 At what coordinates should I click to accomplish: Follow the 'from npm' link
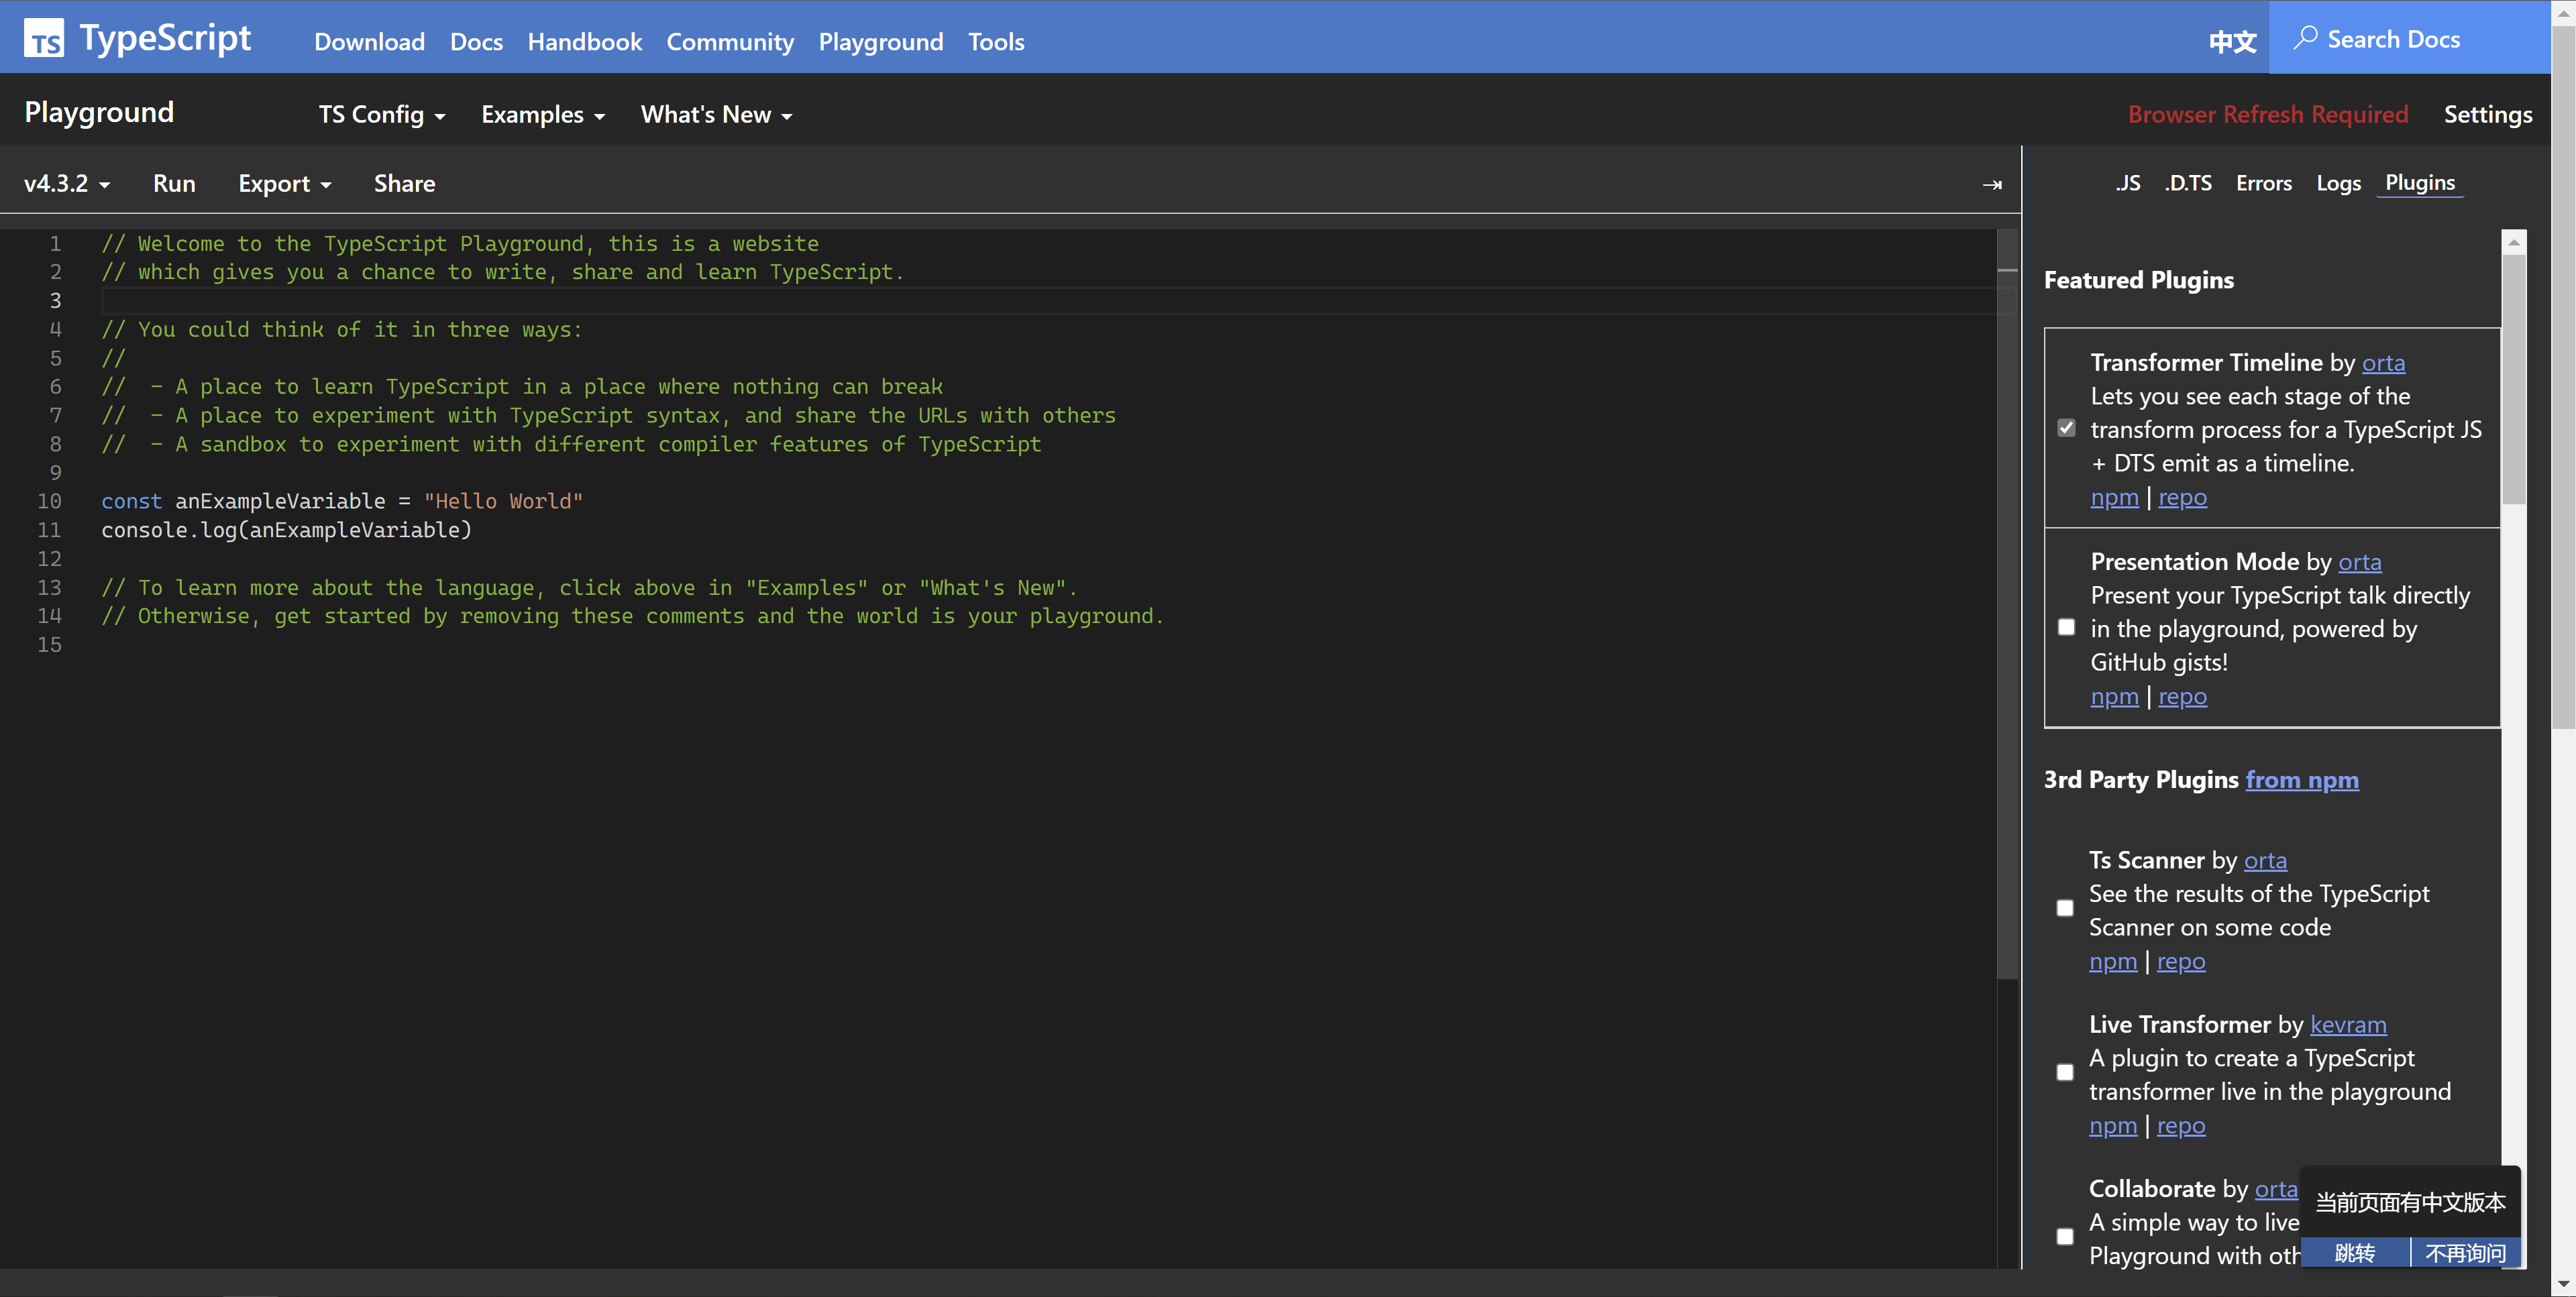coord(2302,780)
